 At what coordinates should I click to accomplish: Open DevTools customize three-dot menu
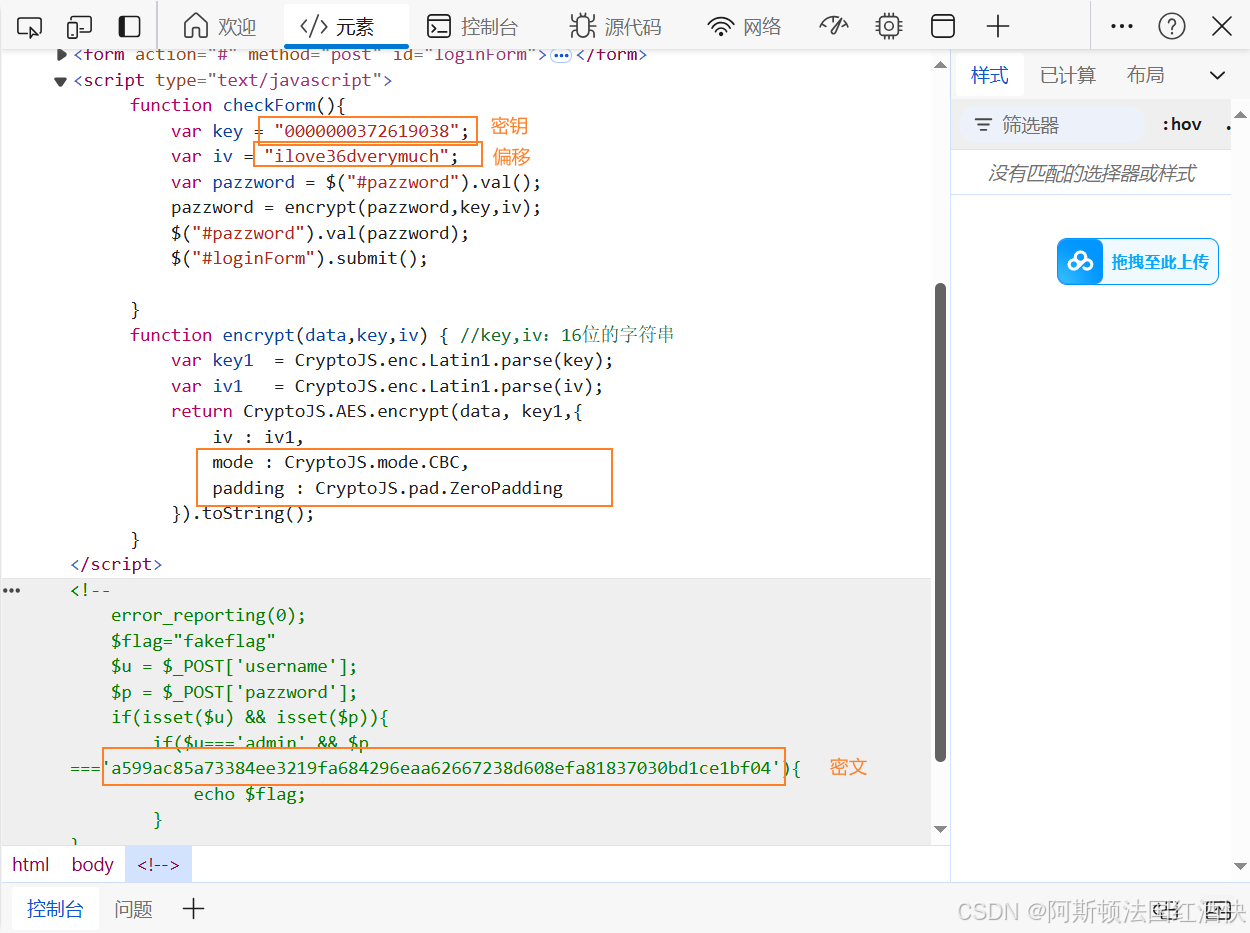pos(1122,26)
